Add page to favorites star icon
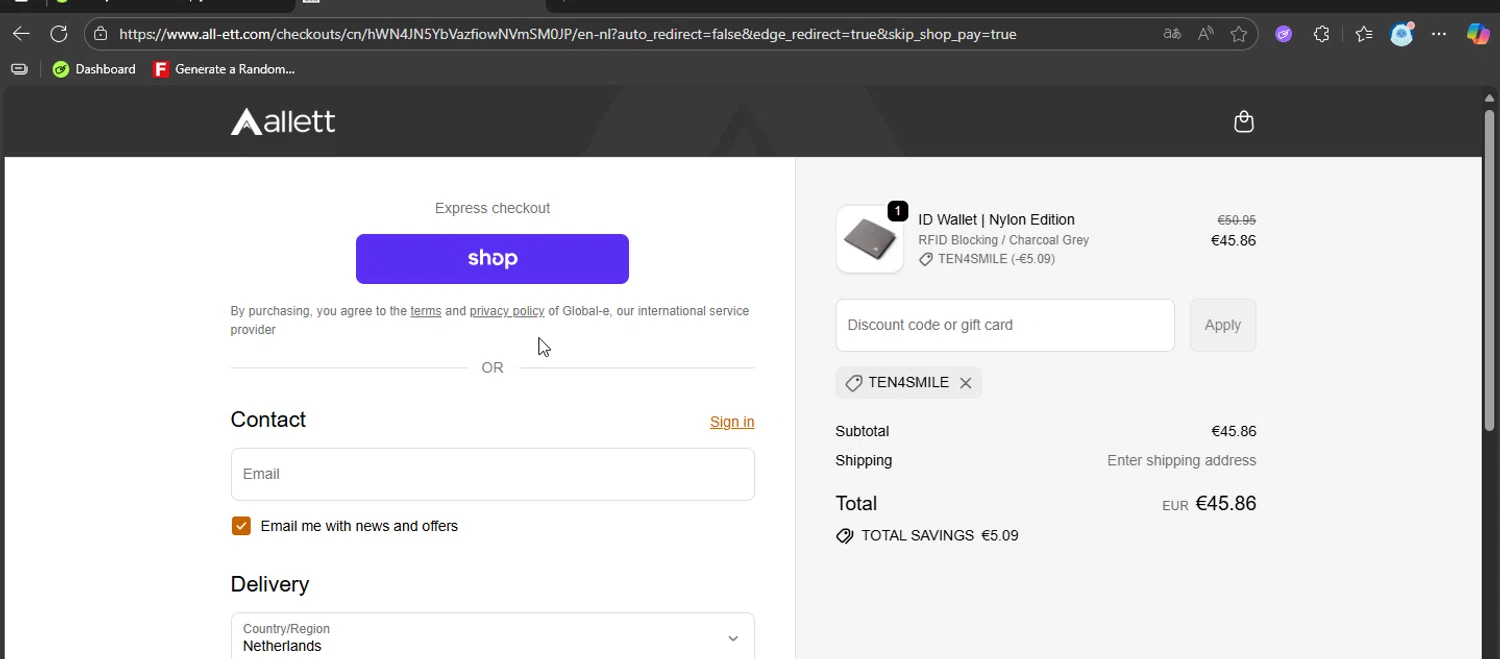The image size is (1500, 659). (x=1239, y=34)
